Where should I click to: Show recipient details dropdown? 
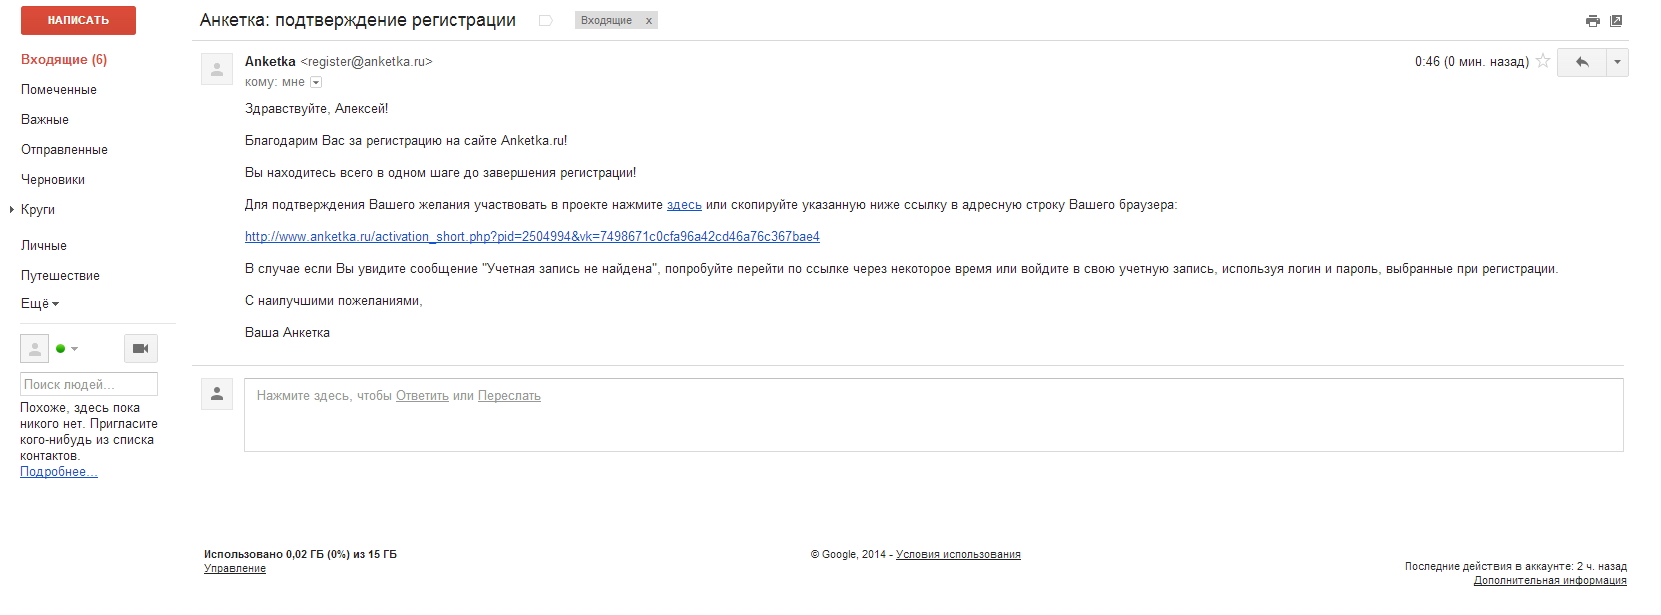(x=316, y=83)
